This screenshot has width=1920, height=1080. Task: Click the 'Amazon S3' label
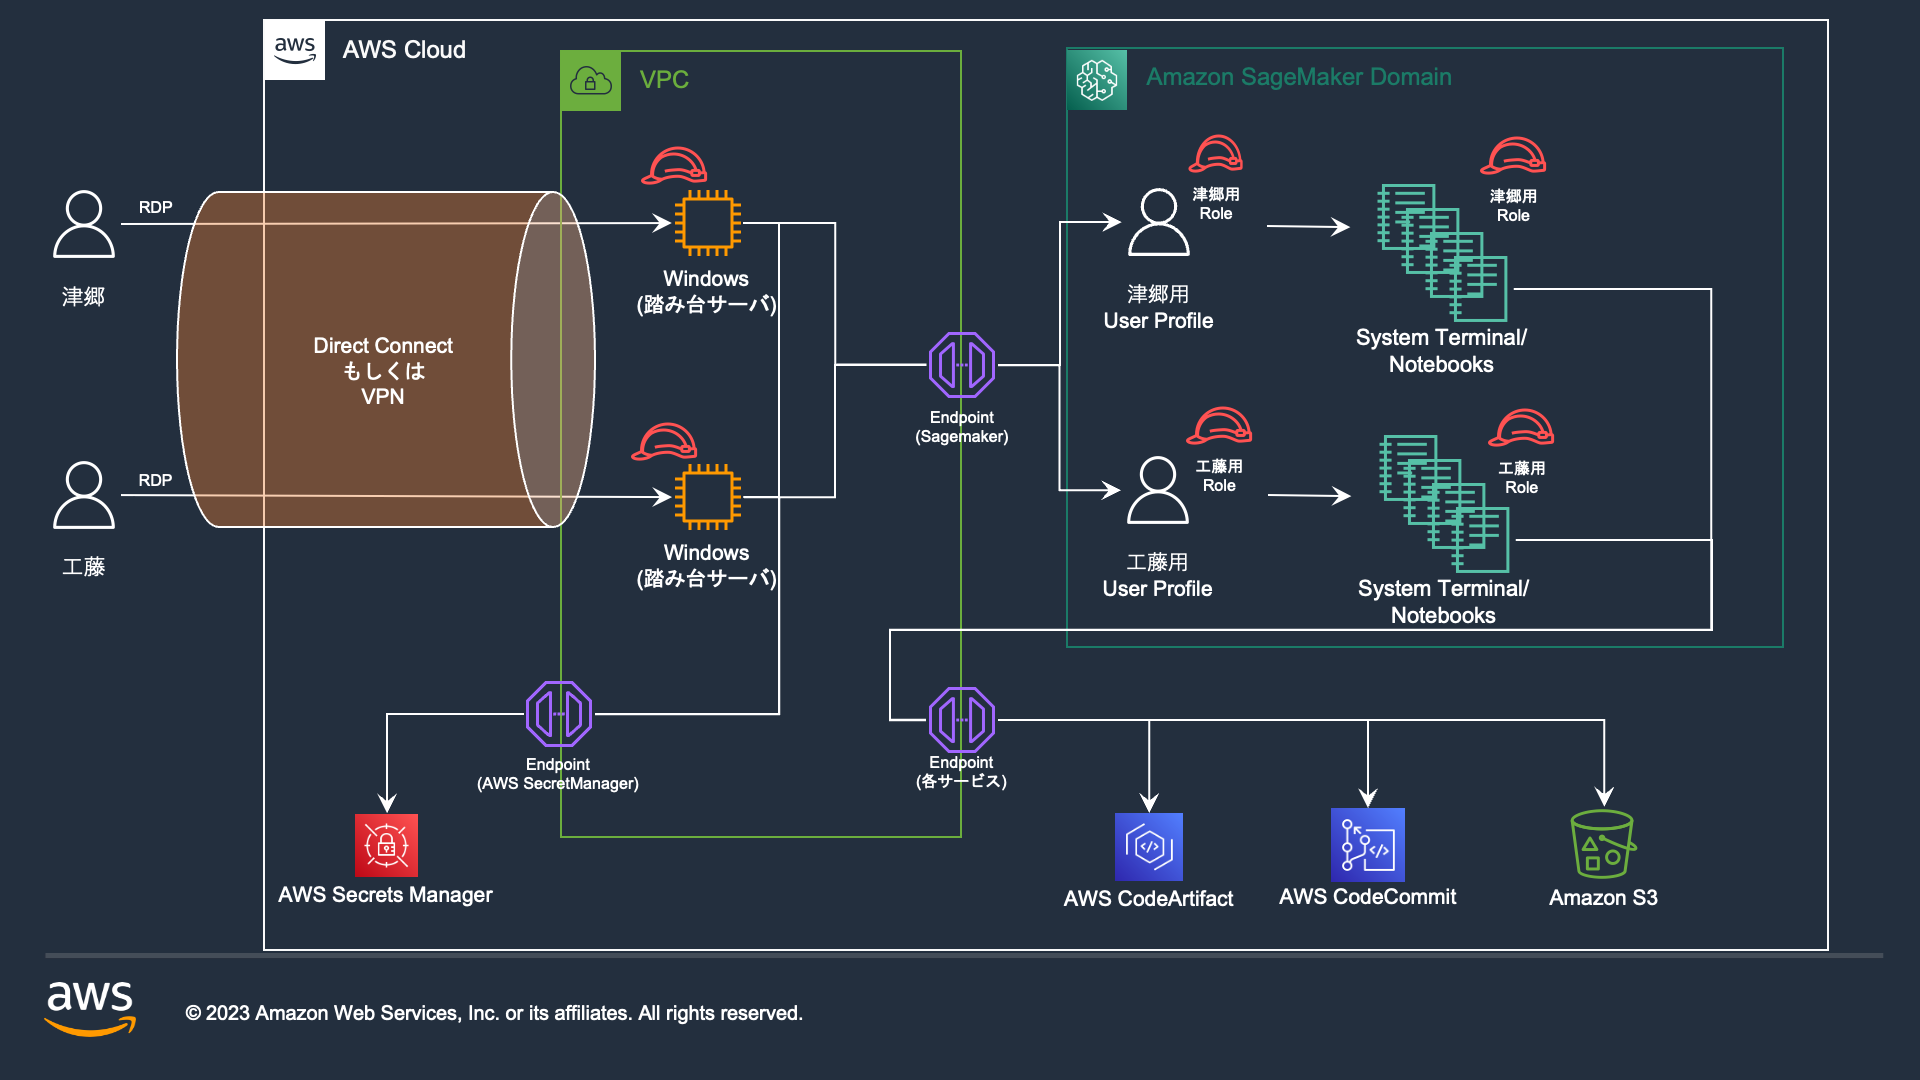1603,898
